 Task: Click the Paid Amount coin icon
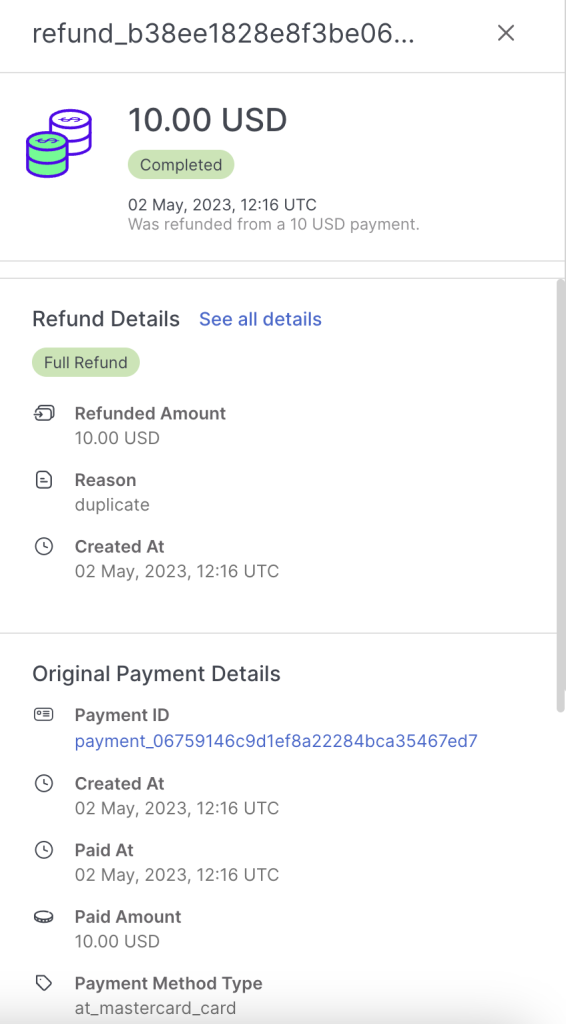[x=44, y=917]
